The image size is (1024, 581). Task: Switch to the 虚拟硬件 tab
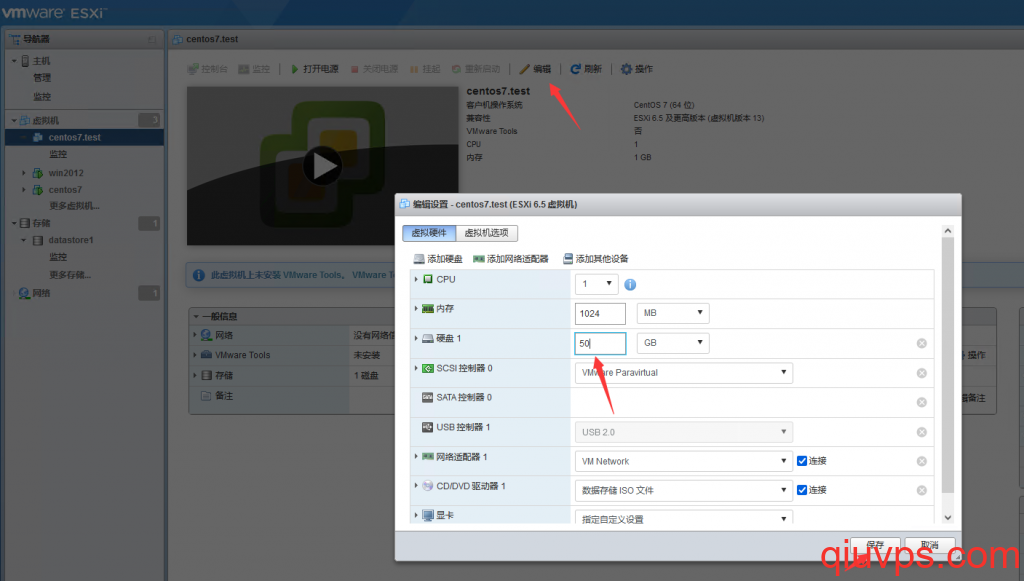(429, 233)
